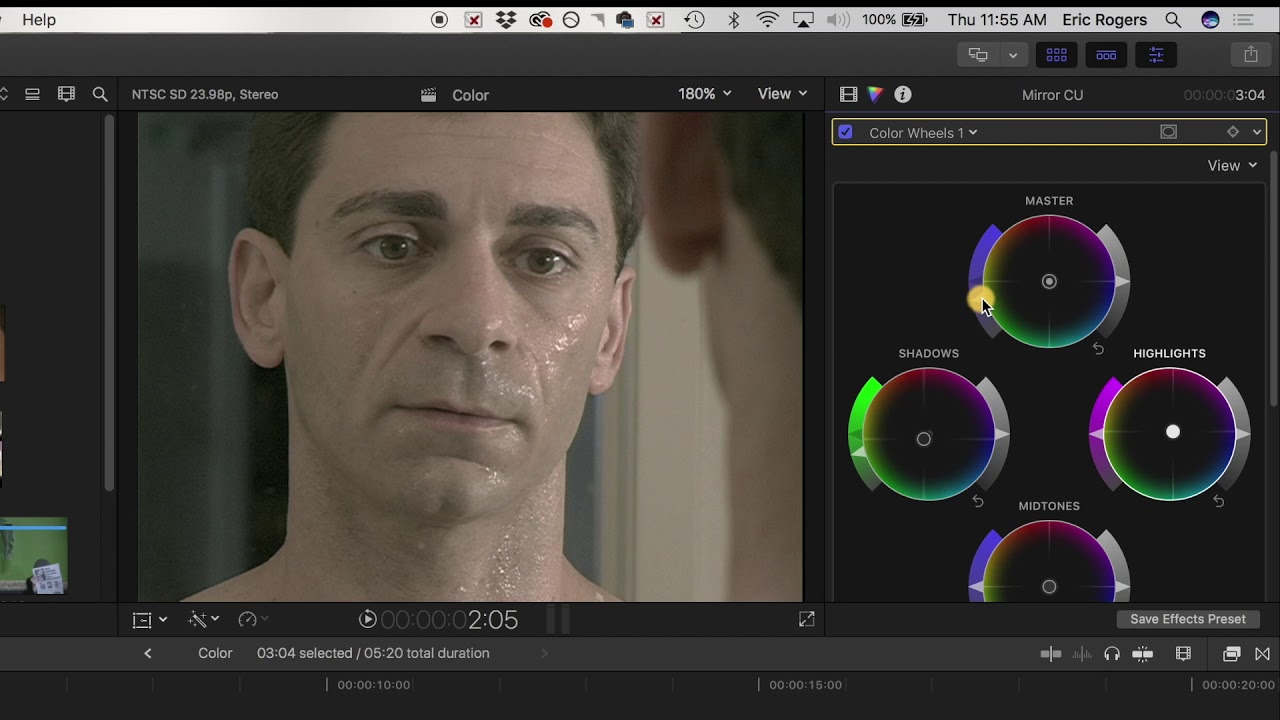This screenshot has height=720, width=1280.
Task: Toggle audio skimming waveform icon
Action: [1082, 654]
